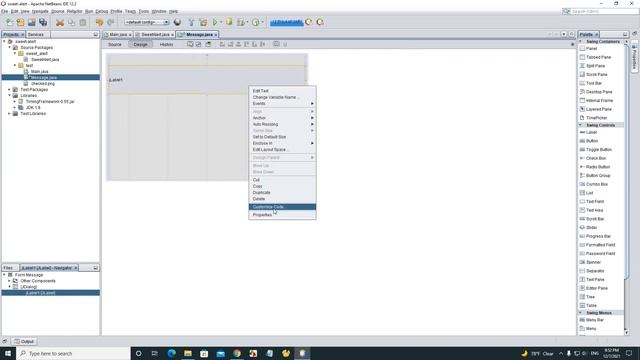Choose Customize Code in the context menu
This screenshot has width=640, height=360.
[282, 207]
